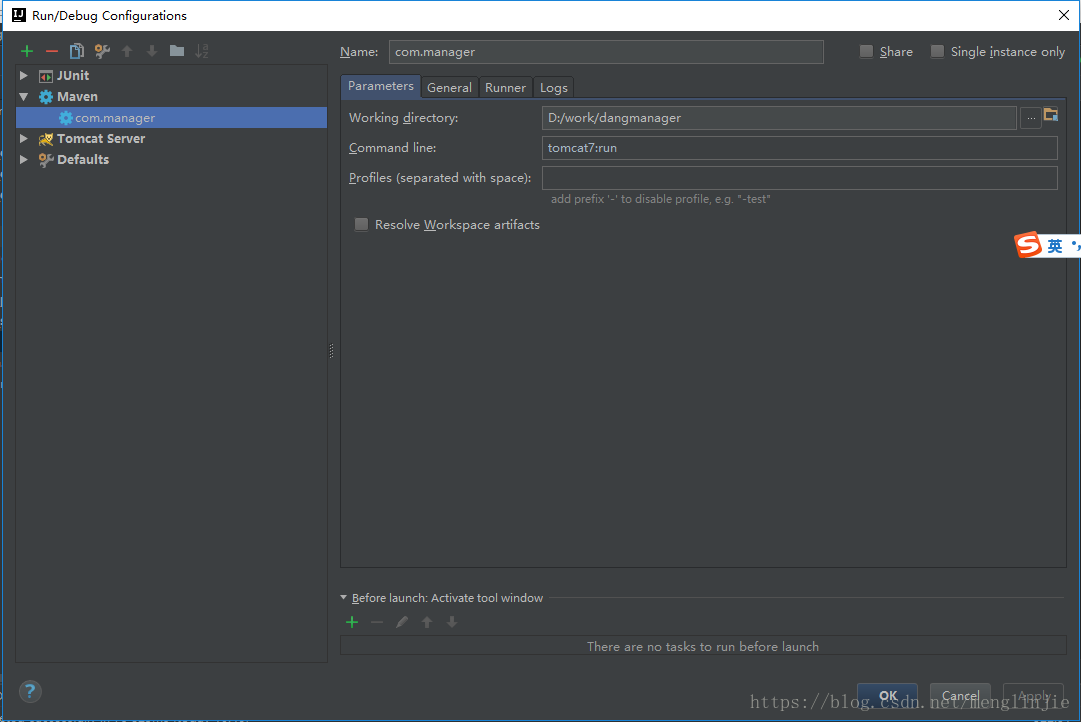Click the Cancel button
This screenshot has height=722, width=1081.
pos(960,696)
